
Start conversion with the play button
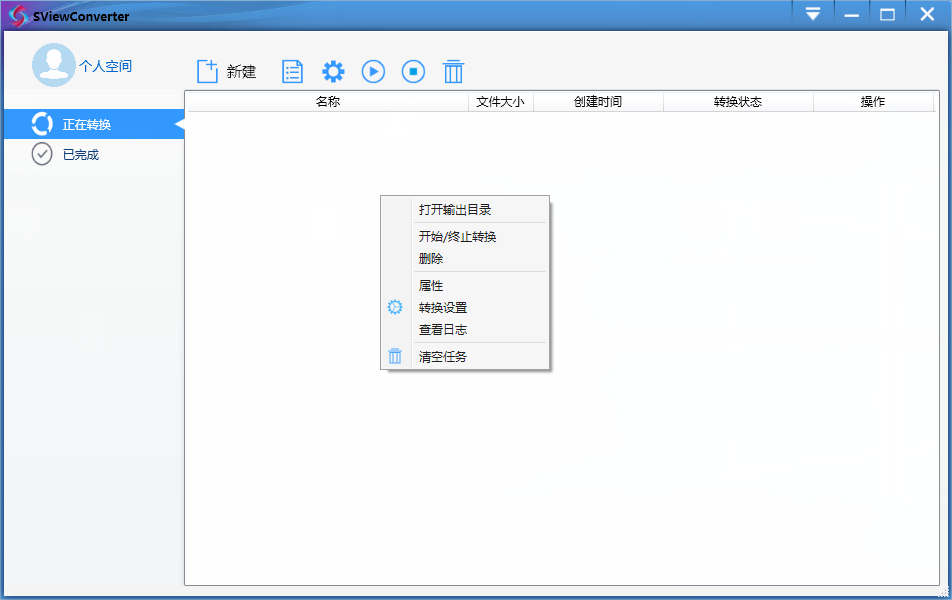[x=373, y=71]
